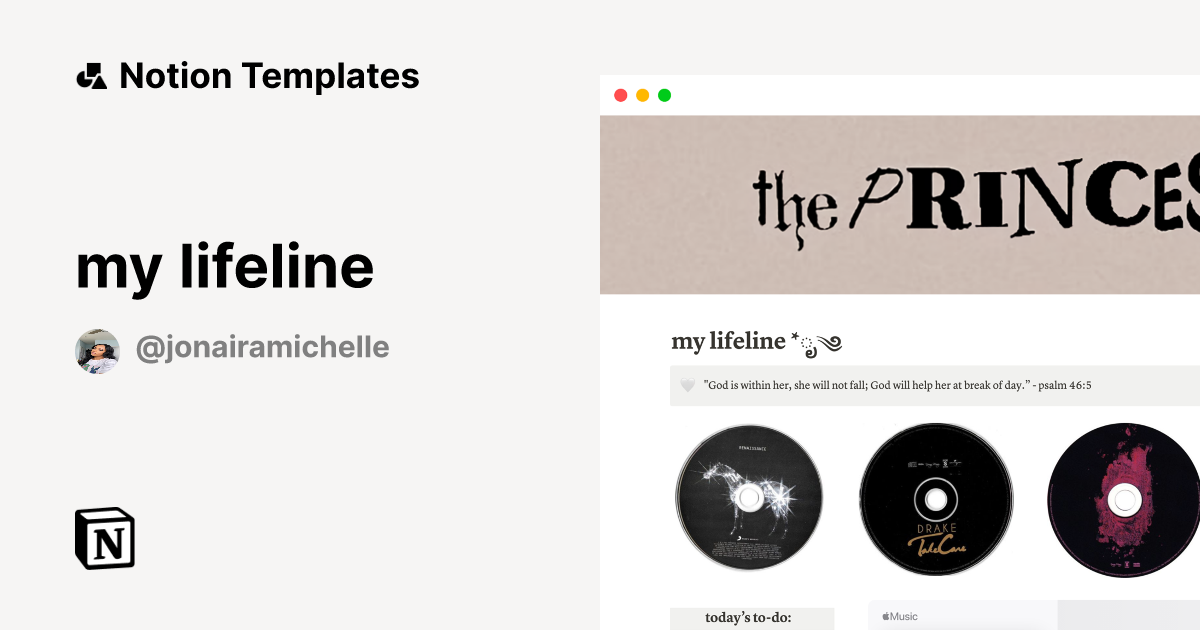
Task: Select the pink-splattered CD artwork
Action: pos(1122,498)
